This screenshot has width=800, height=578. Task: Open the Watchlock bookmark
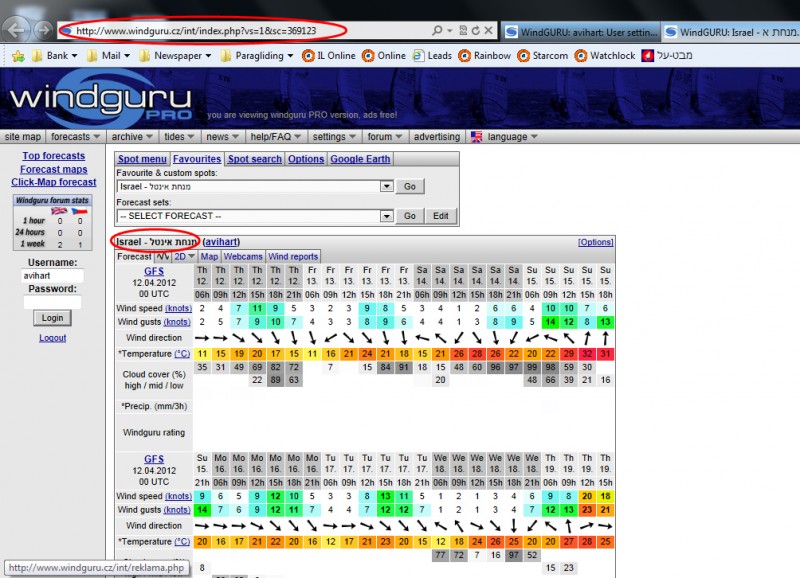tap(605, 56)
